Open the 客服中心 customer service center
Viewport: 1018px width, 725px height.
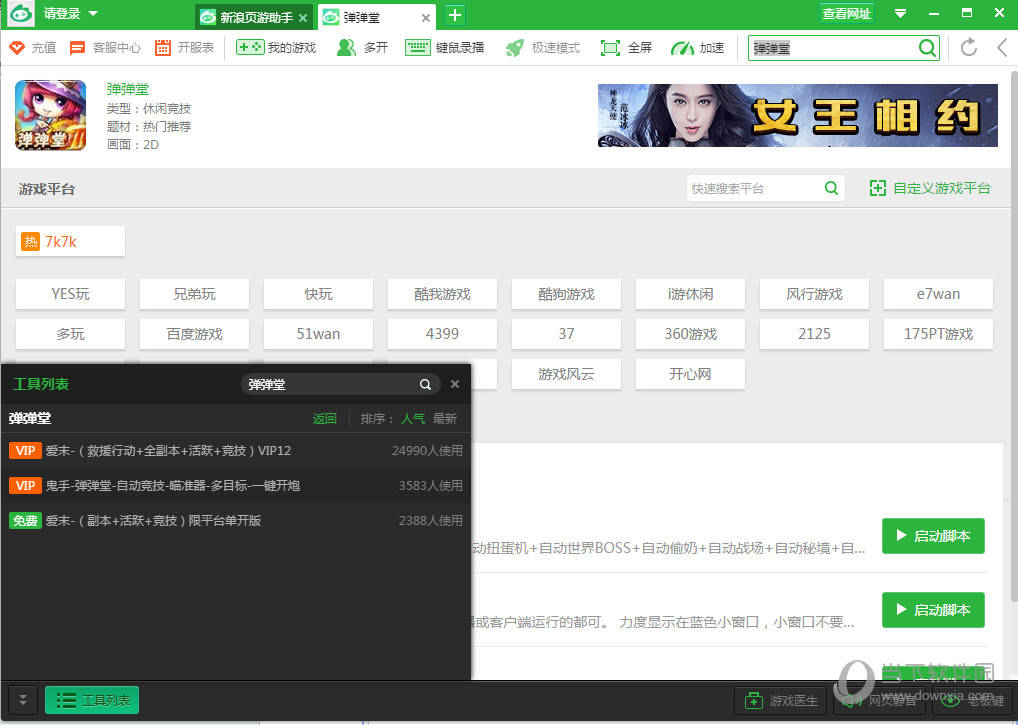99,47
